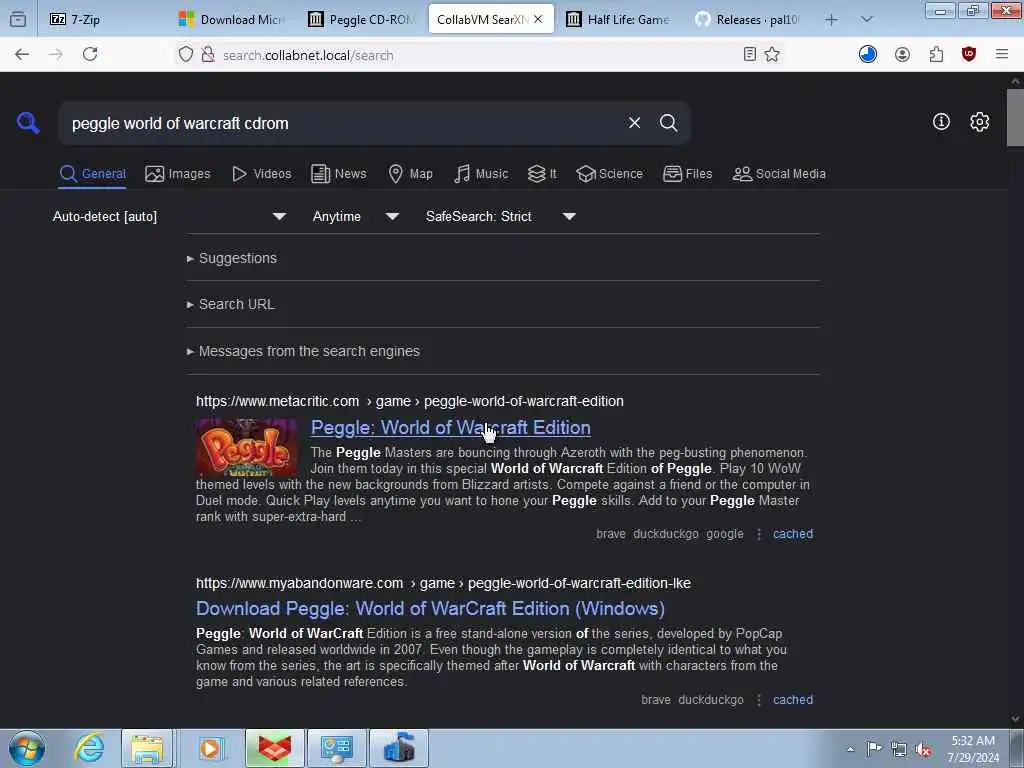1024x768 pixels.
Task: Select the Science search category
Action: click(x=610, y=174)
